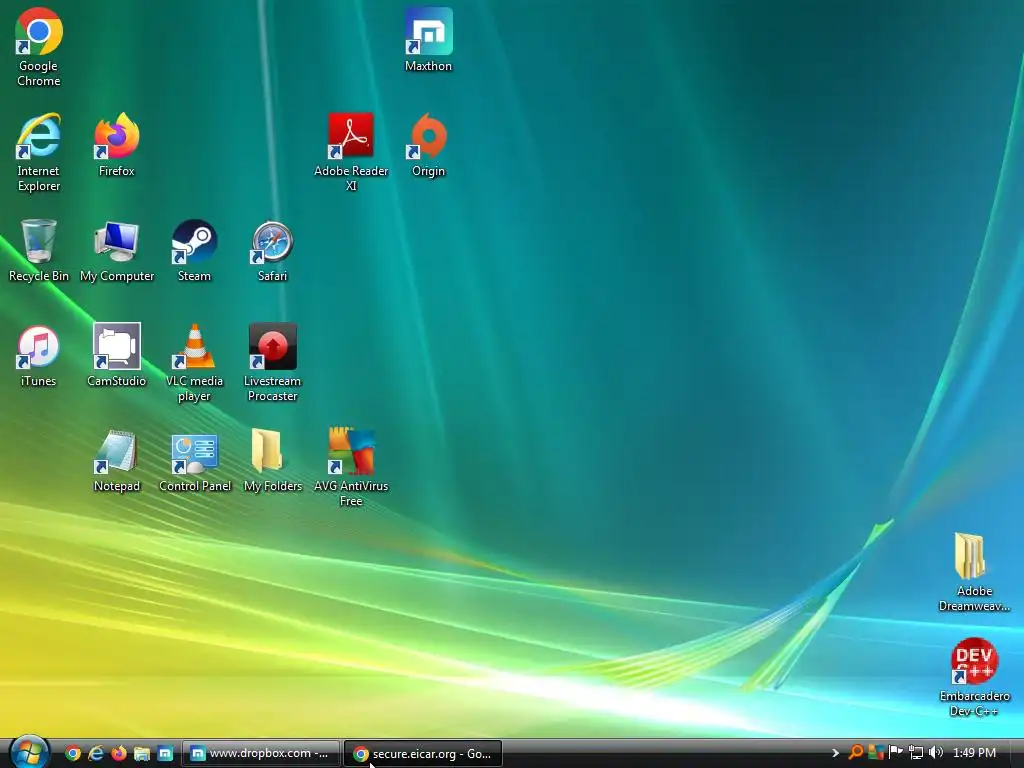Select the Internet Explorer desktop icon
The image size is (1024, 768).
tap(39, 152)
